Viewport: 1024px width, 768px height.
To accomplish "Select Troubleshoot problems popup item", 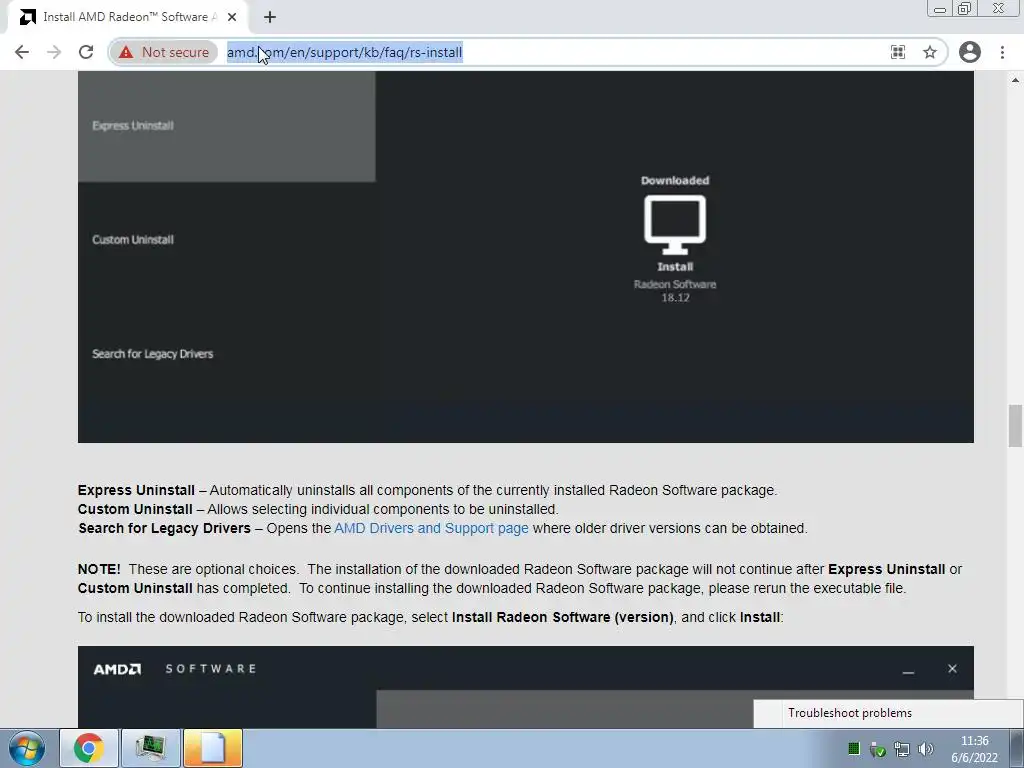I will coord(850,713).
